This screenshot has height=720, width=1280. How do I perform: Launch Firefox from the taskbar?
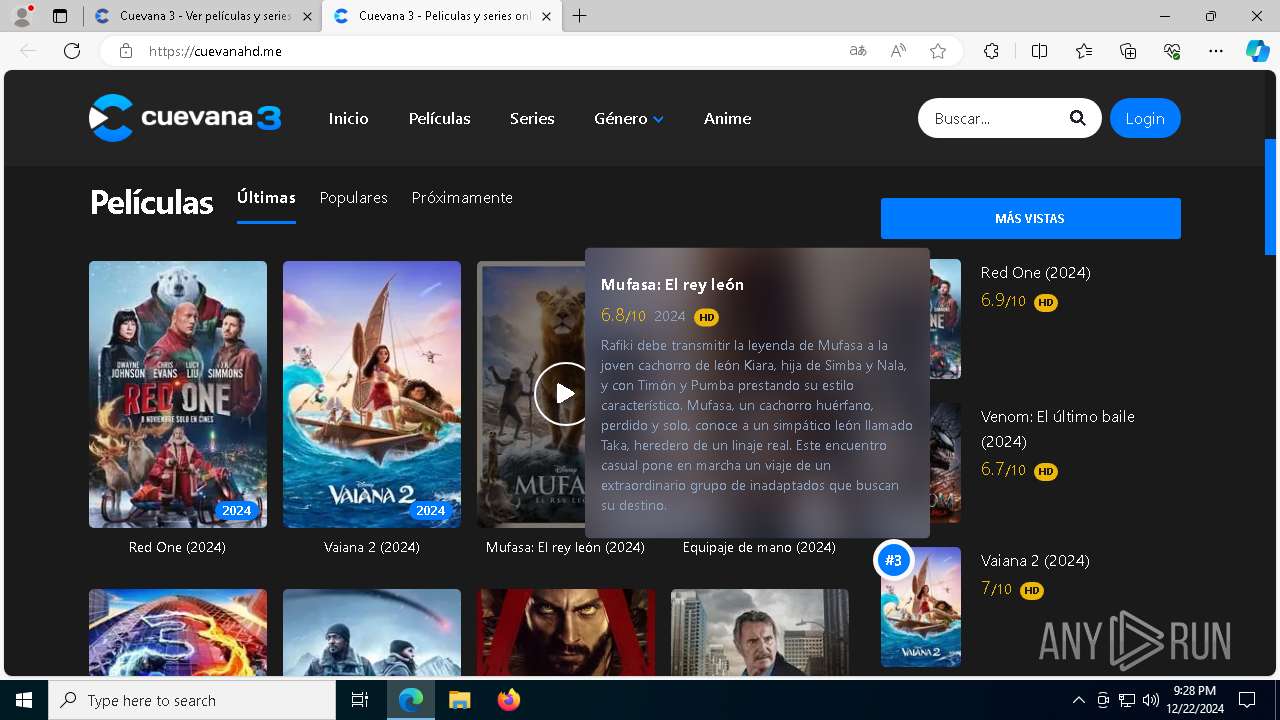tap(509, 700)
